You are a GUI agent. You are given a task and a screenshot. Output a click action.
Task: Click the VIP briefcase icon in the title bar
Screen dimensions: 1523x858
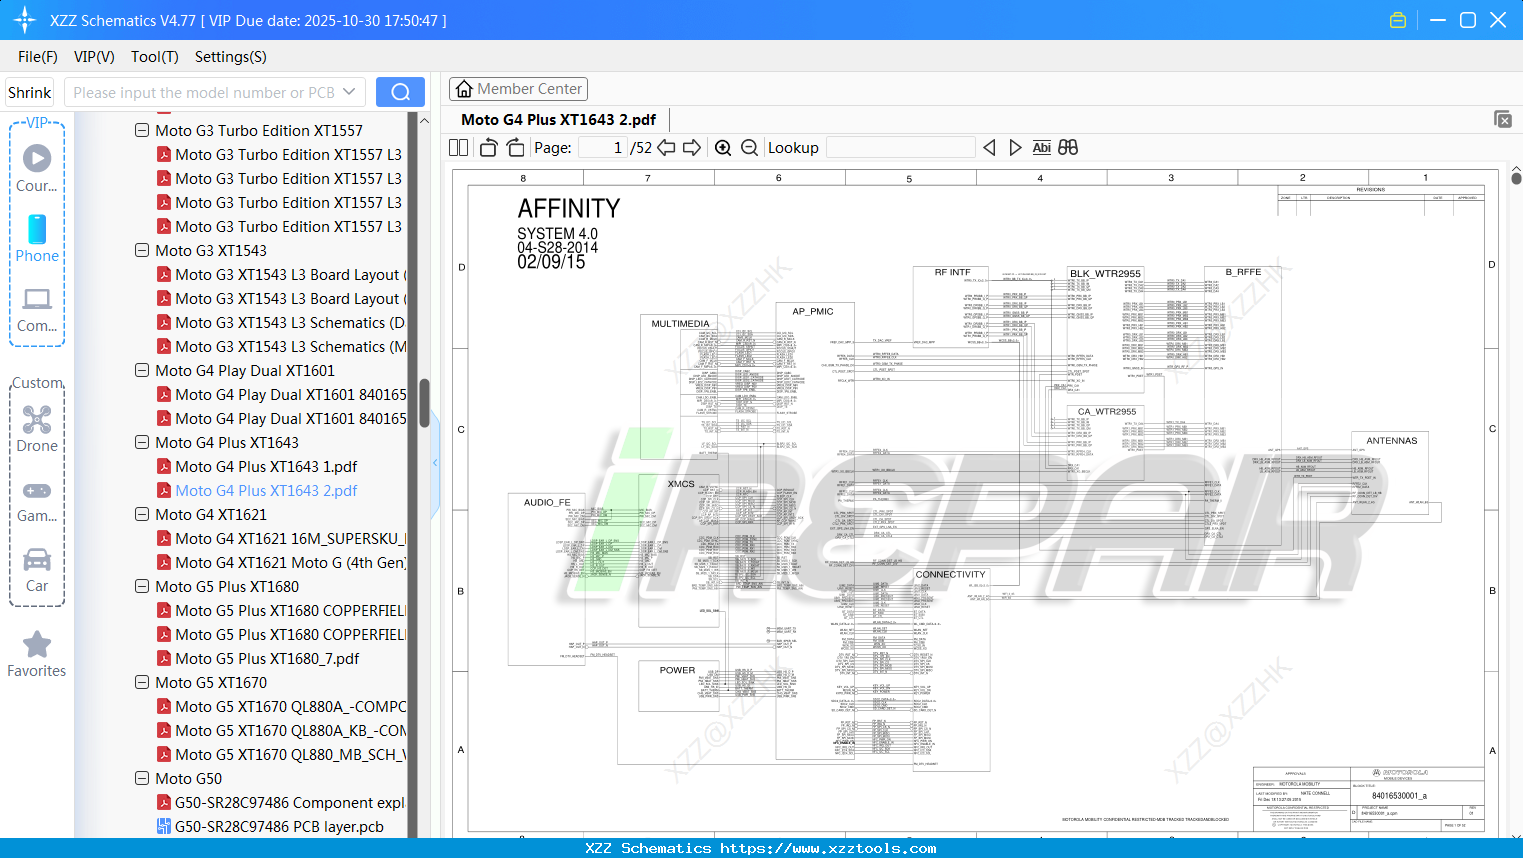1398,20
